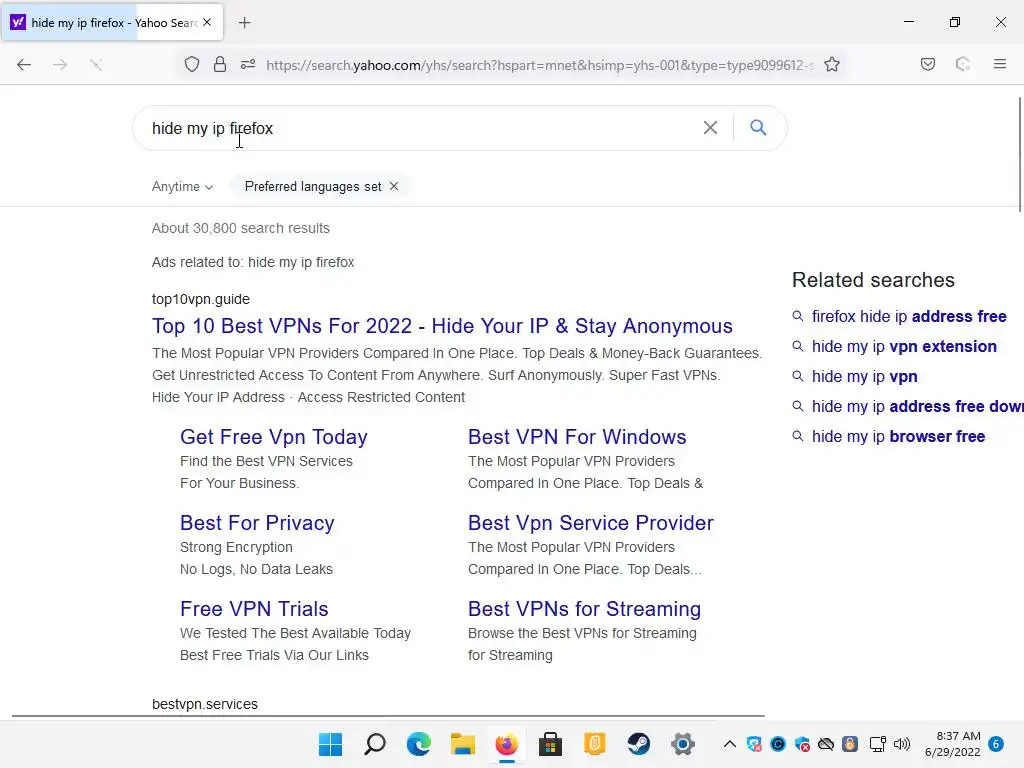This screenshot has height=768, width=1024.
Task: Search hide my ip vpn extension
Action: pyautogui.click(x=904, y=347)
